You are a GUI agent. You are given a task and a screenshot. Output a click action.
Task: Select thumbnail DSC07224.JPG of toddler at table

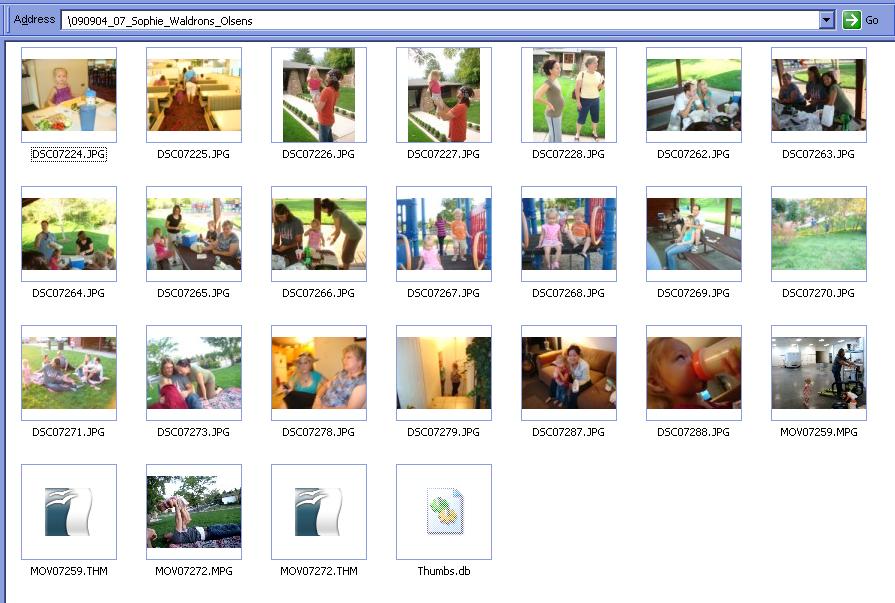(x=69, y=95)
